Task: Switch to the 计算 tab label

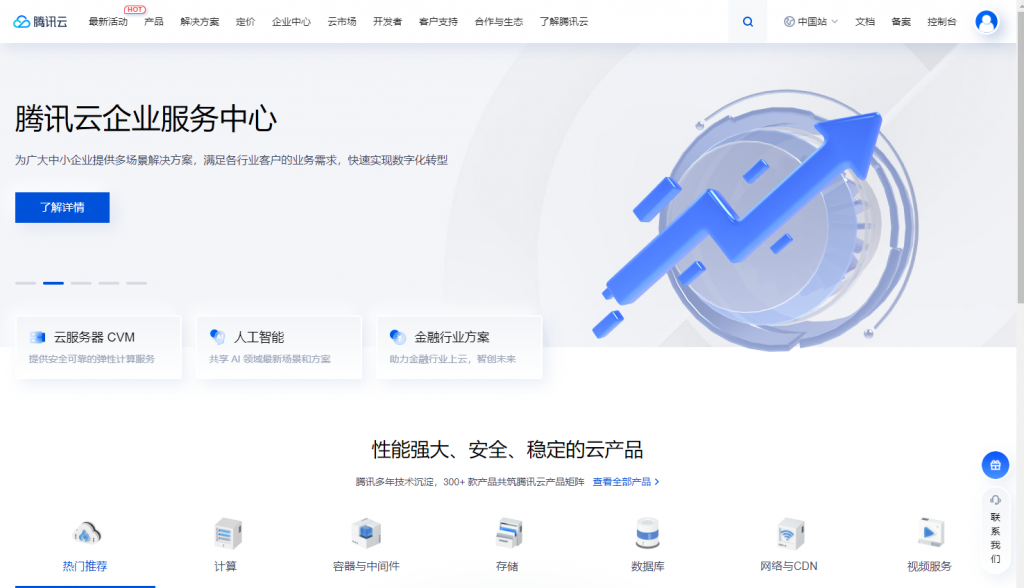Action: tap(225, 566)
